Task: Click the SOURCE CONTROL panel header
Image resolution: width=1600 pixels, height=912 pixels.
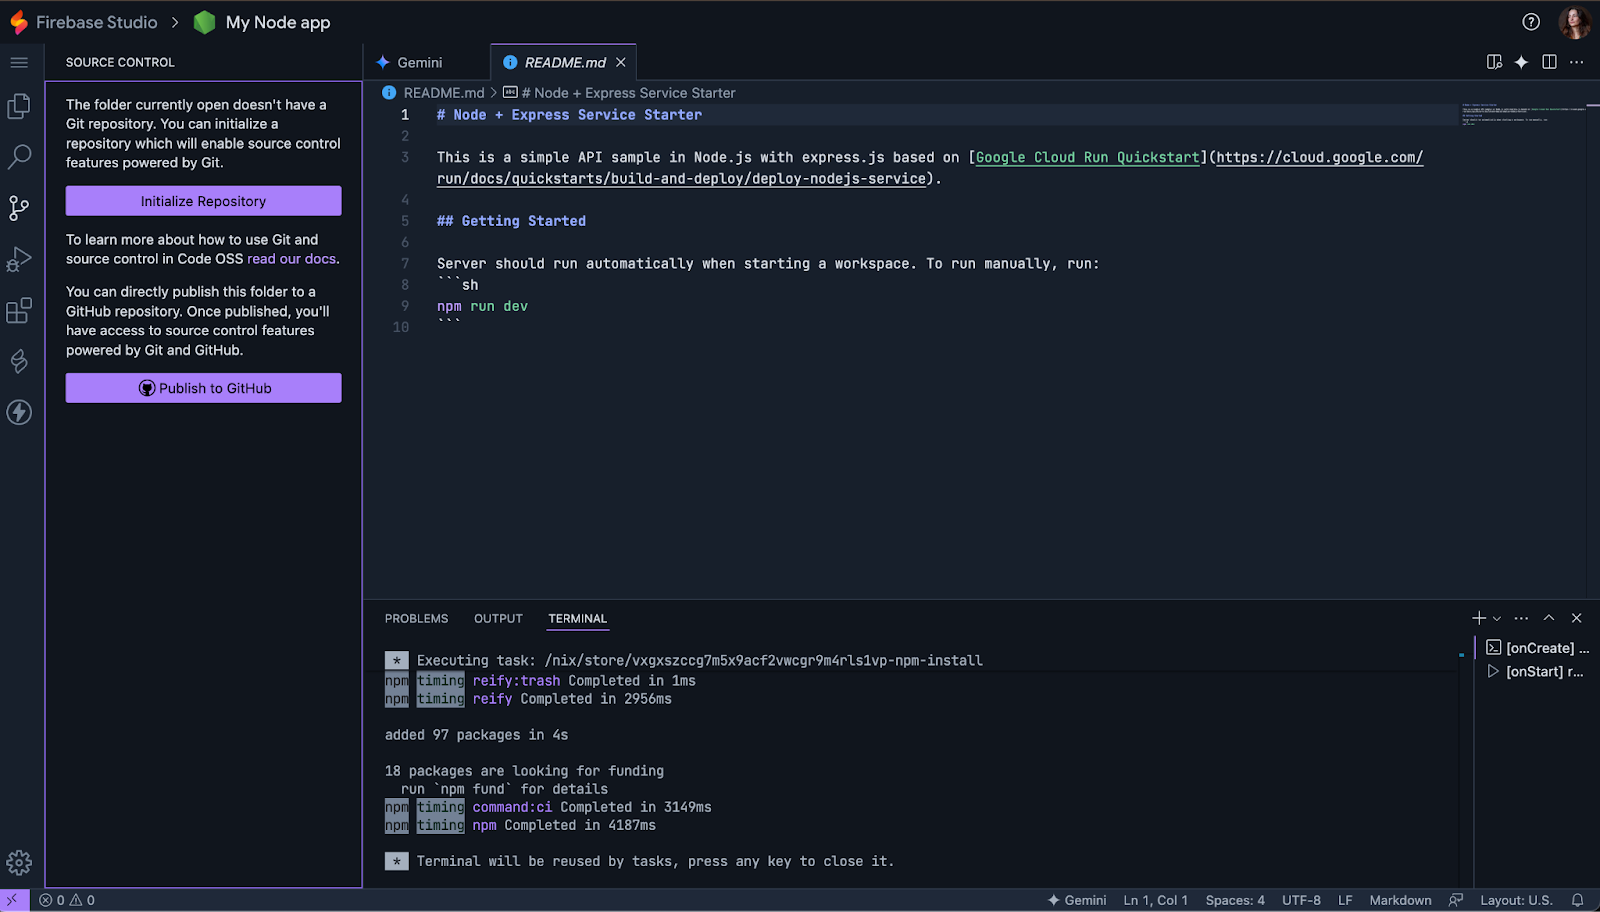Action: click(120, 62)
